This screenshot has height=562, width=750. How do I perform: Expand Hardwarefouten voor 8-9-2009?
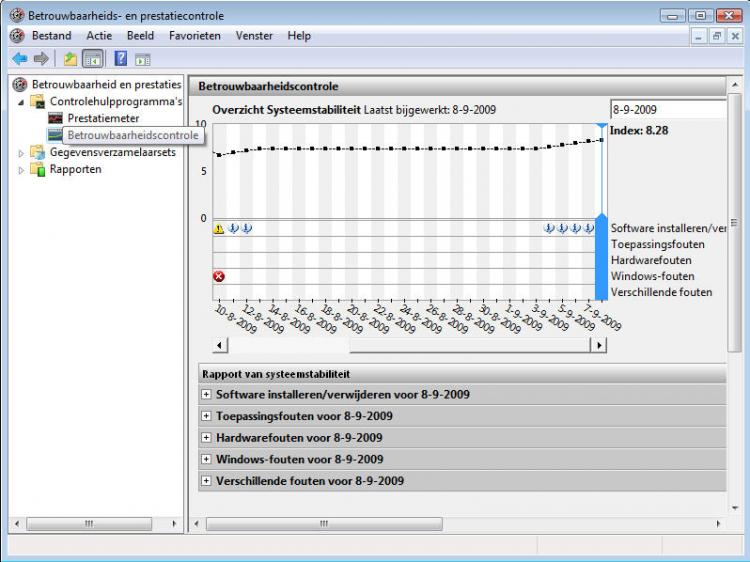(x=206, y=437)
